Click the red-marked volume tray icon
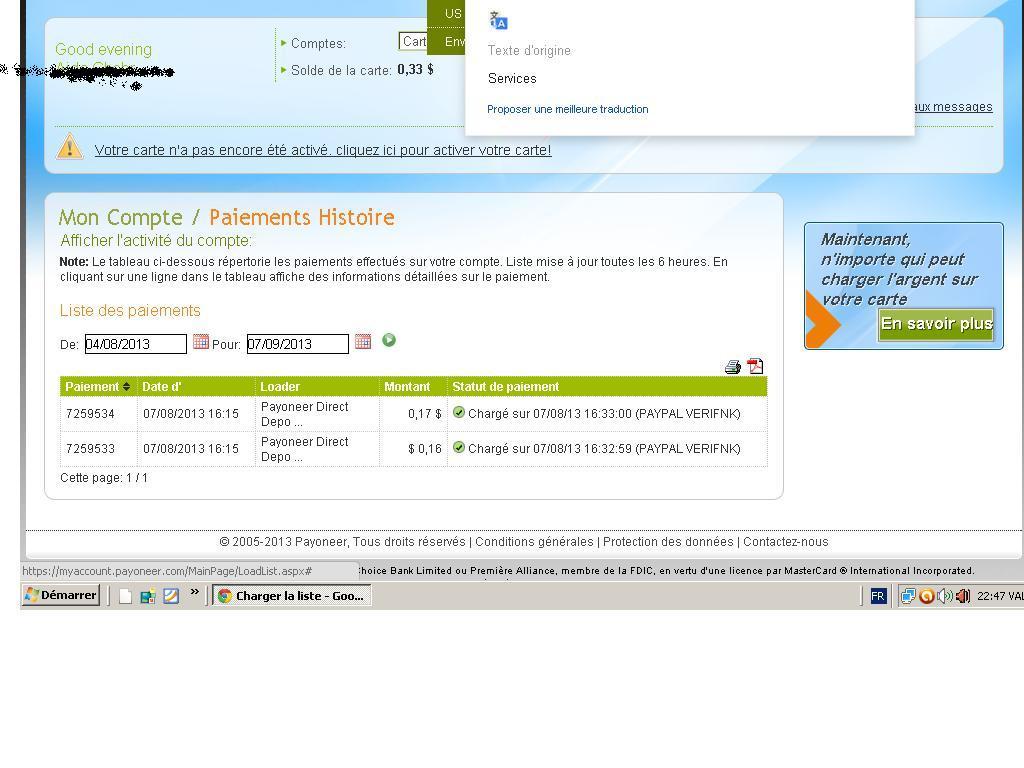 pyautogui.click(x=963, y=596)
